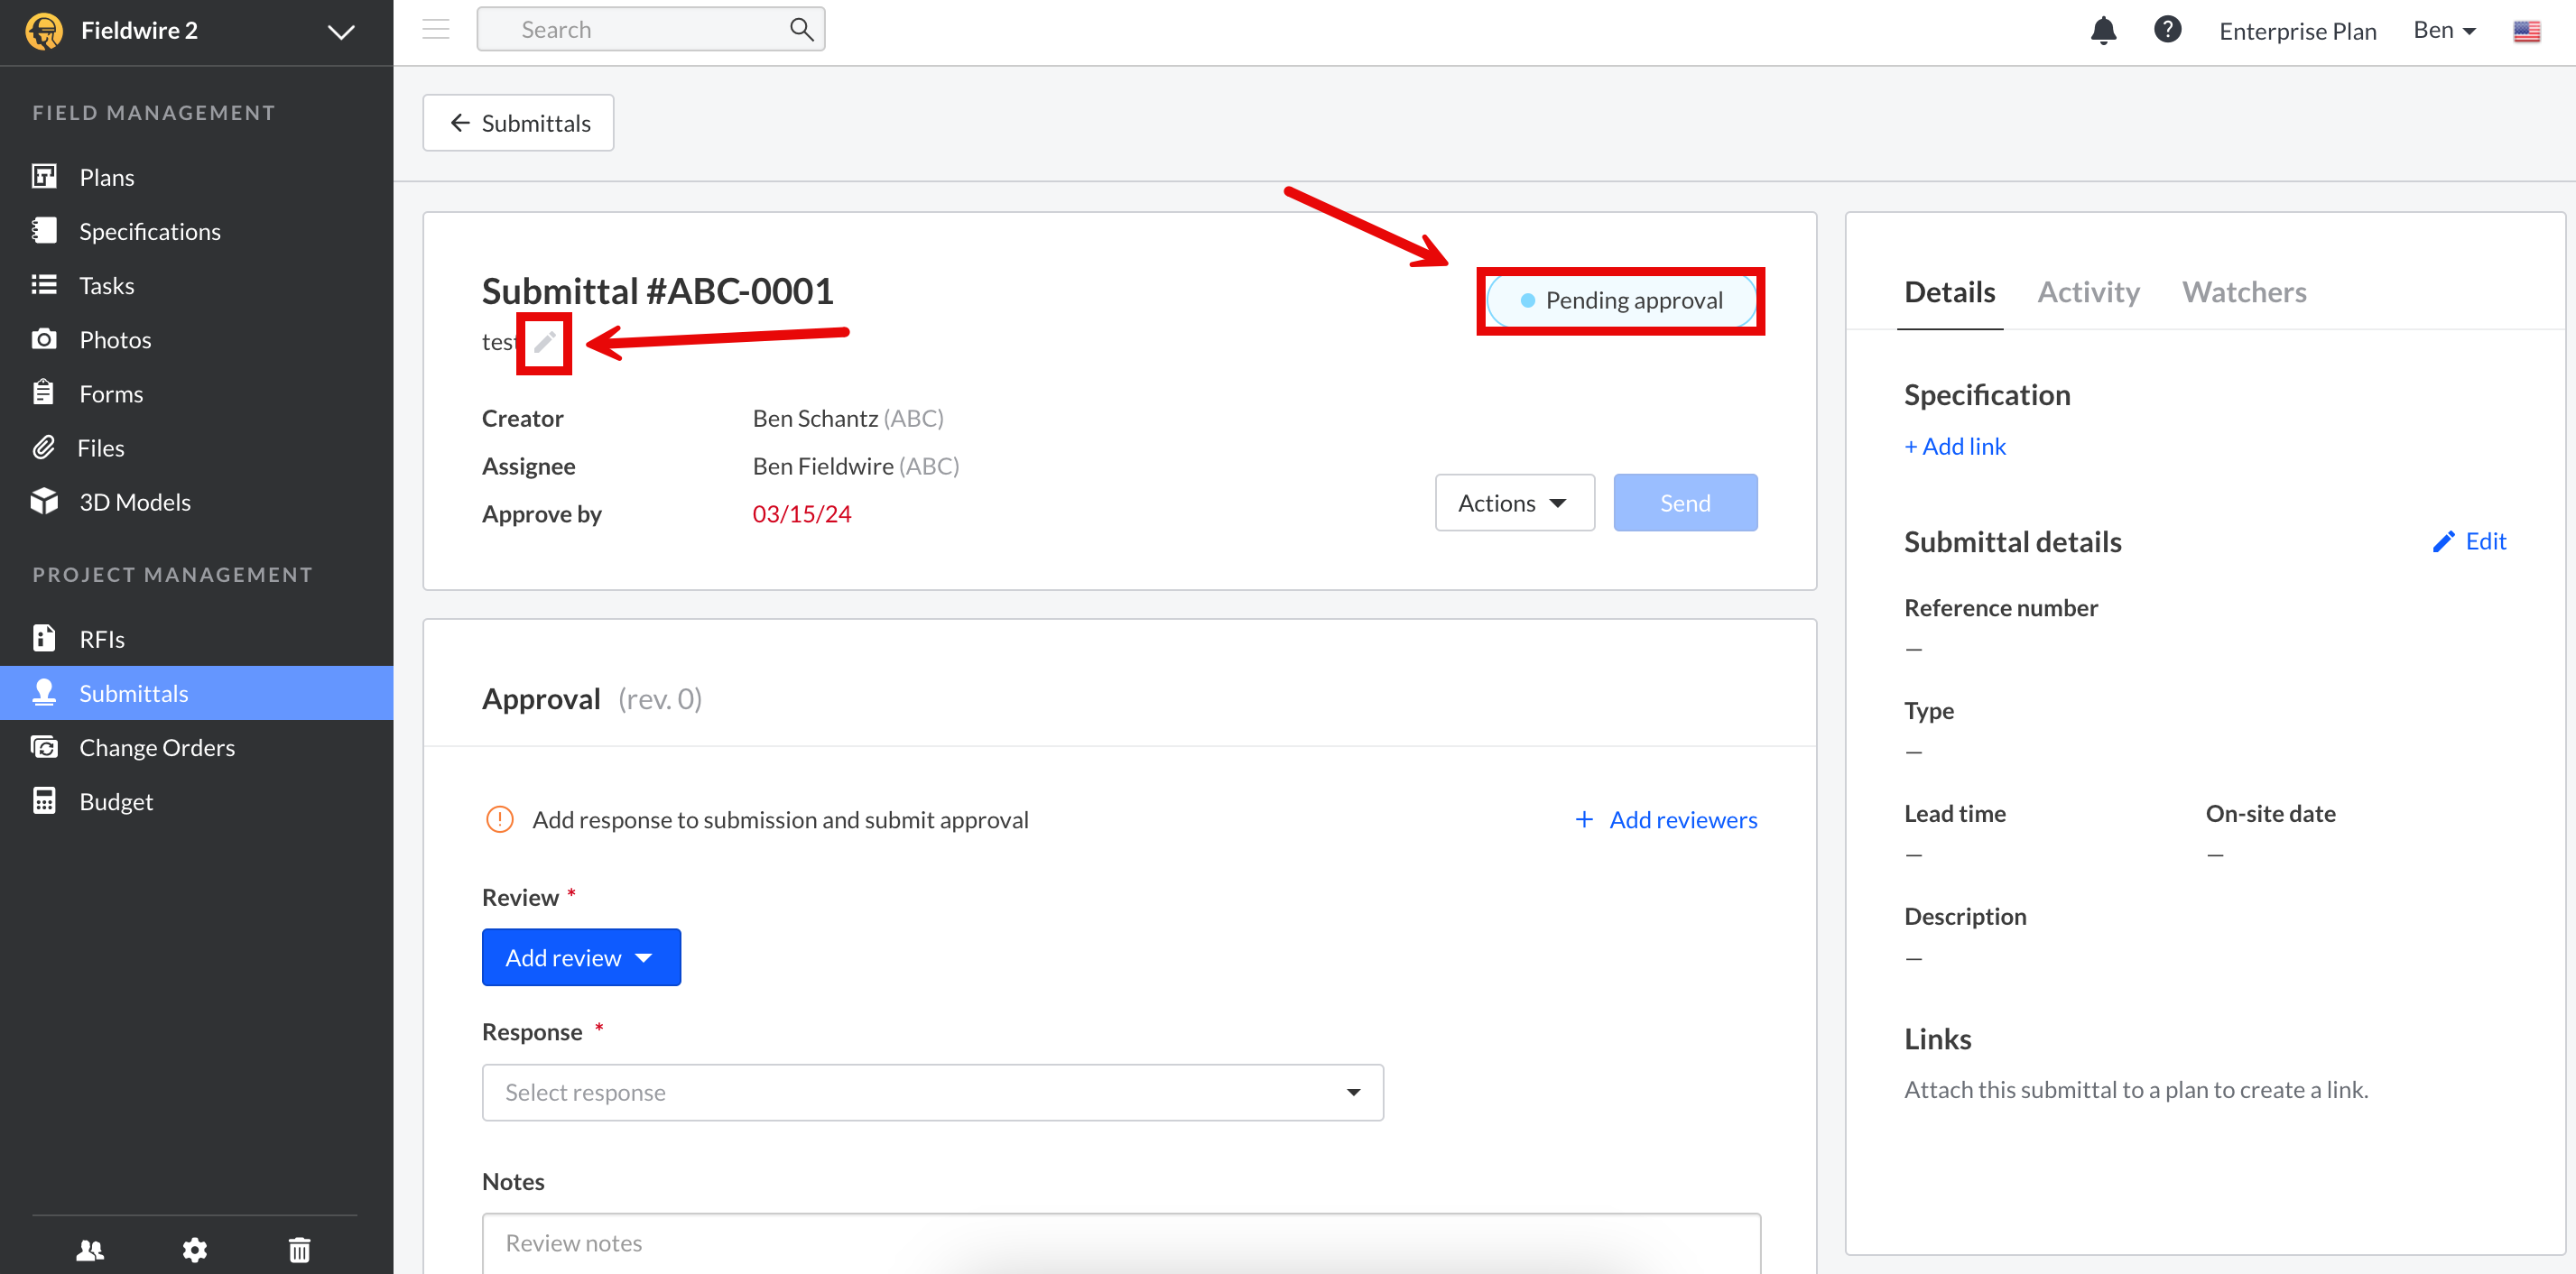Screen dimensions: 2576x1274
Task: Click the 3D Models cube icon
Action: [44, 500]
